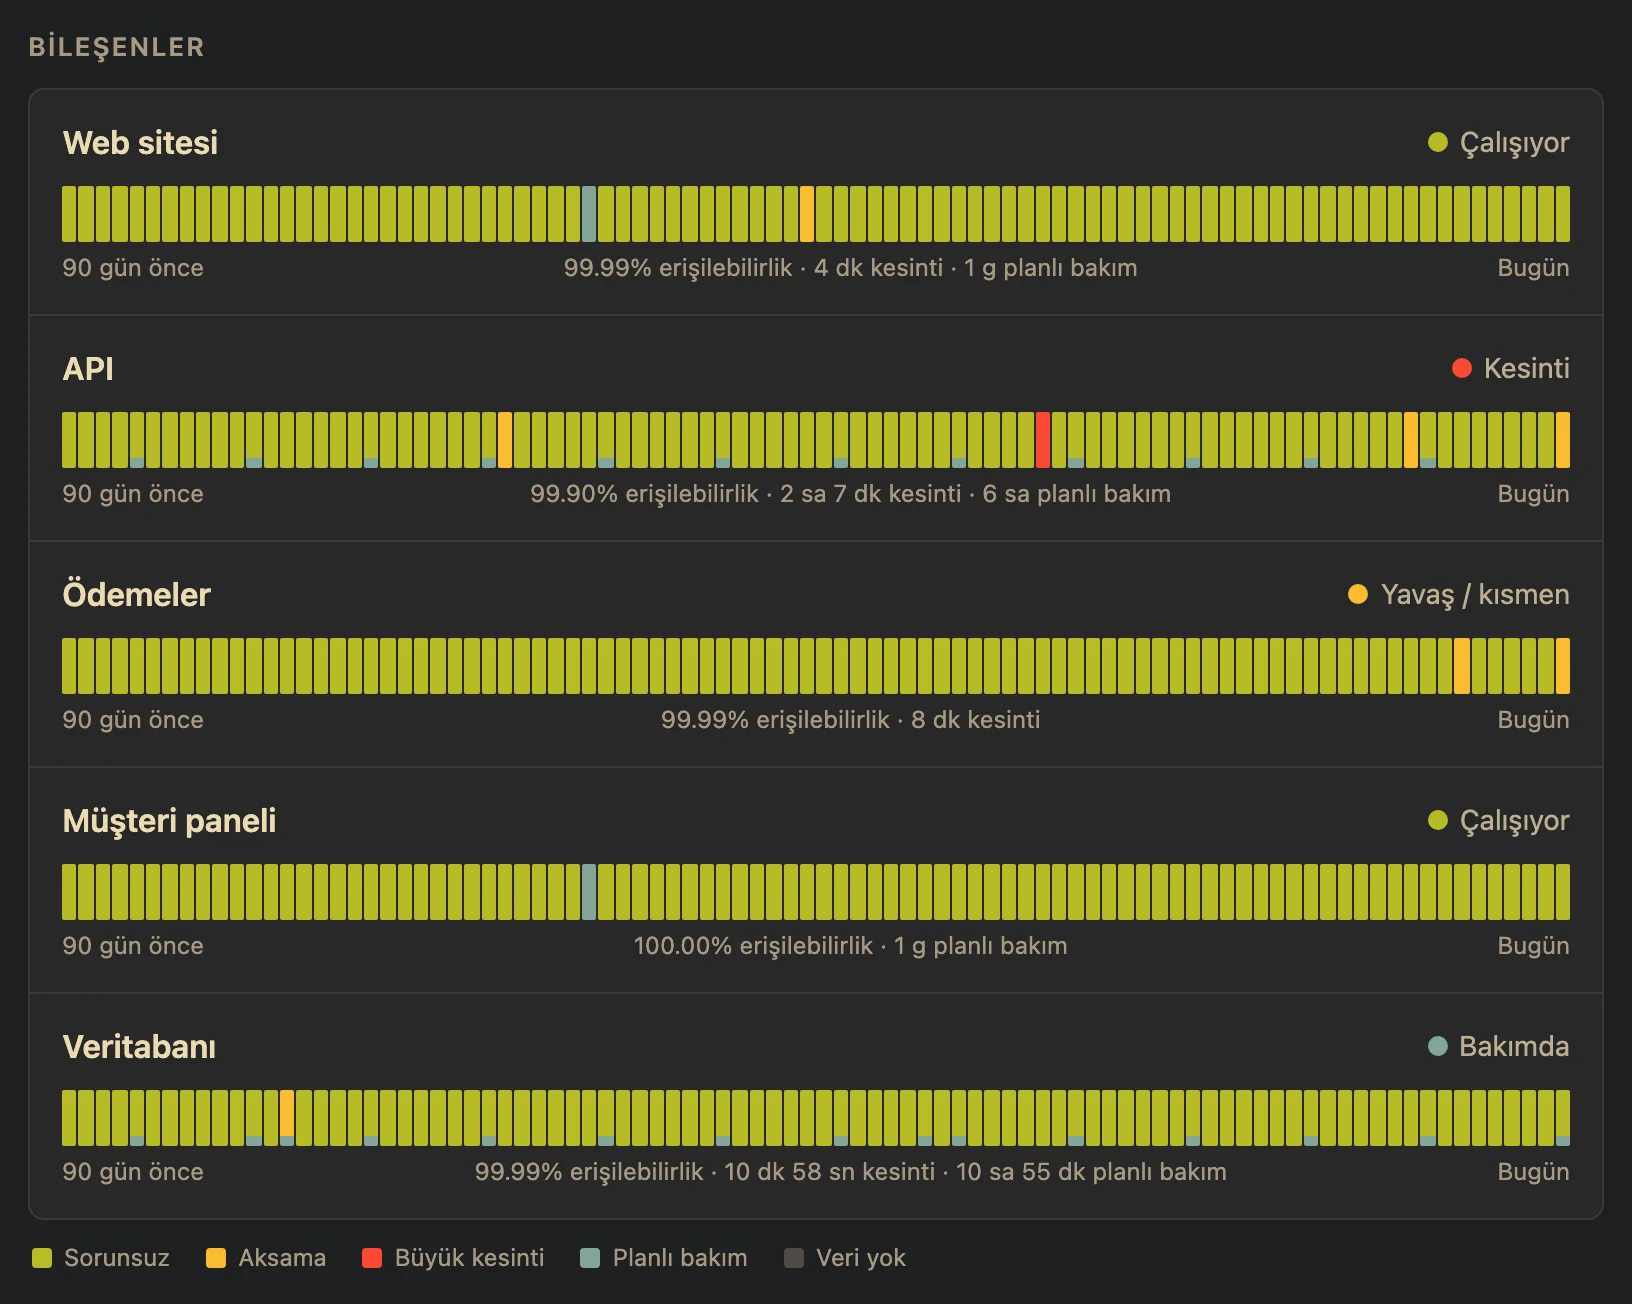Click the Ödemeler component title

pyautogui.click(x=136, y=595)
